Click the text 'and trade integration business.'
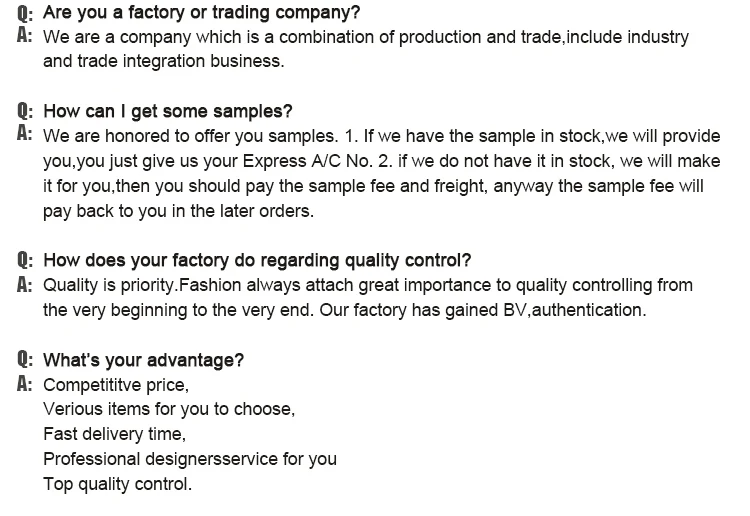750x516 pixels. [x=164, y=61]
